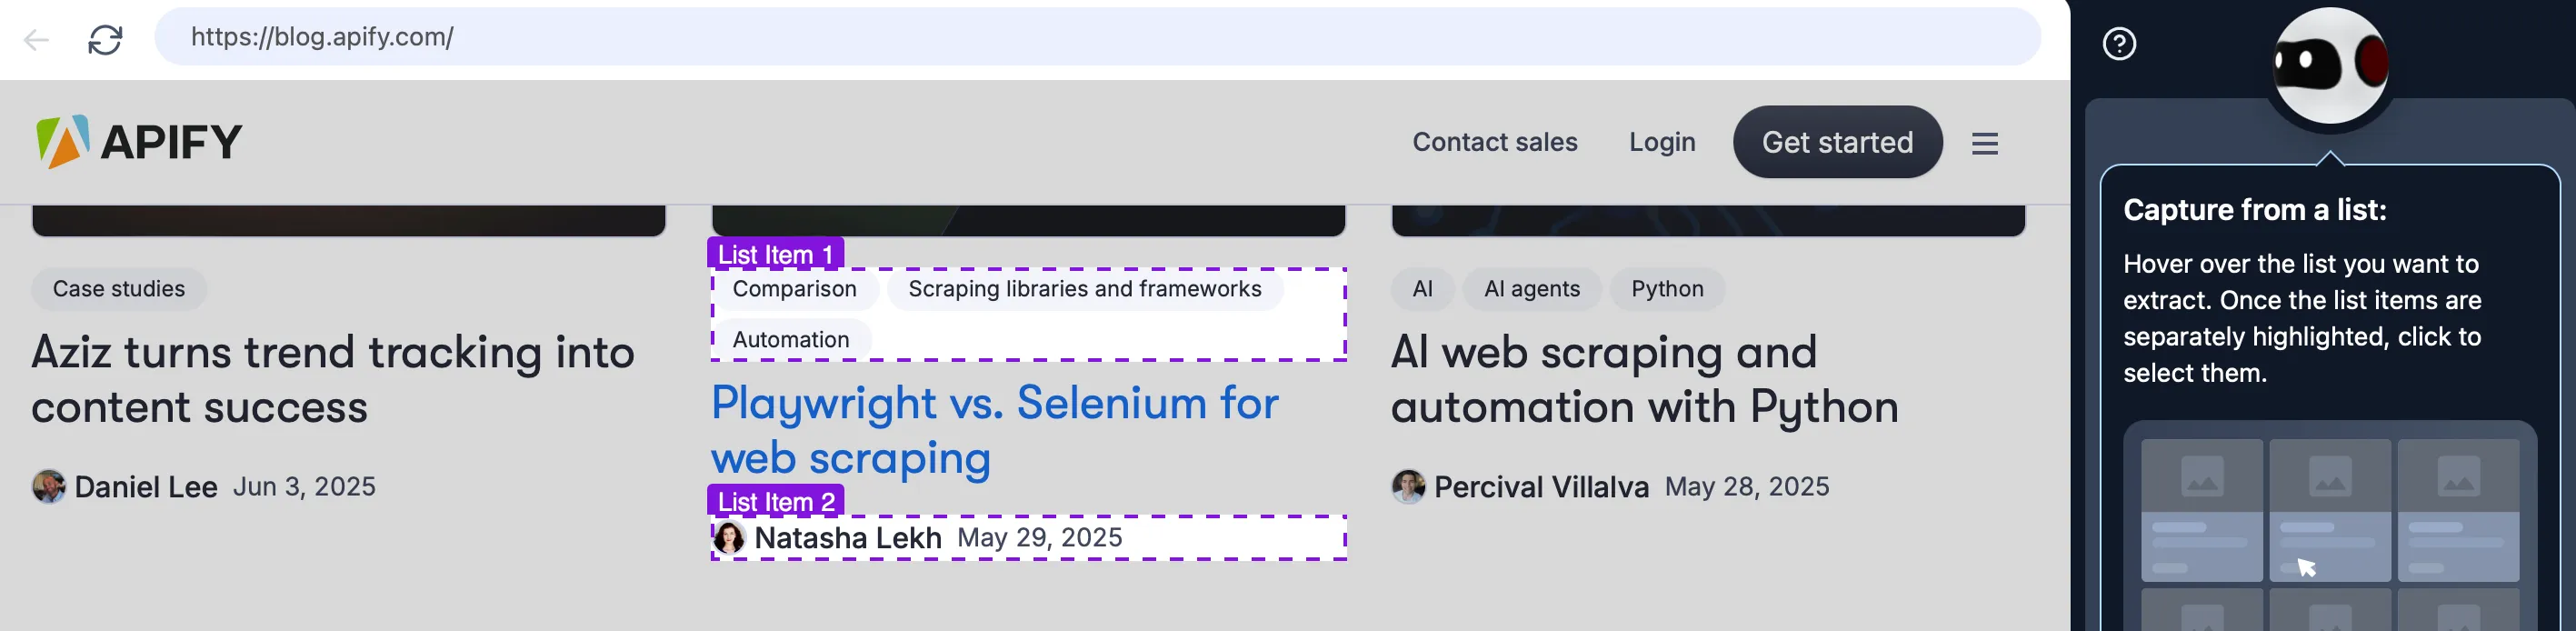Select the Comparison tag
The image size is (2576, 631).
[794, 289]
